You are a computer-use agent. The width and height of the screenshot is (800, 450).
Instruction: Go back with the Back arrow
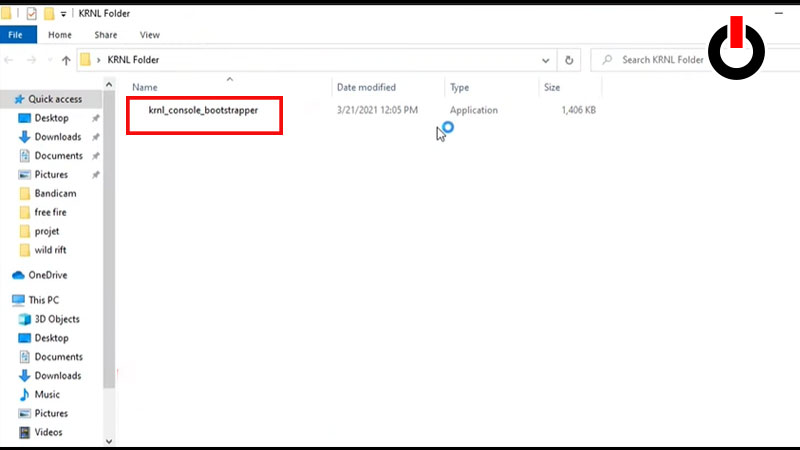tap(9, 60)
